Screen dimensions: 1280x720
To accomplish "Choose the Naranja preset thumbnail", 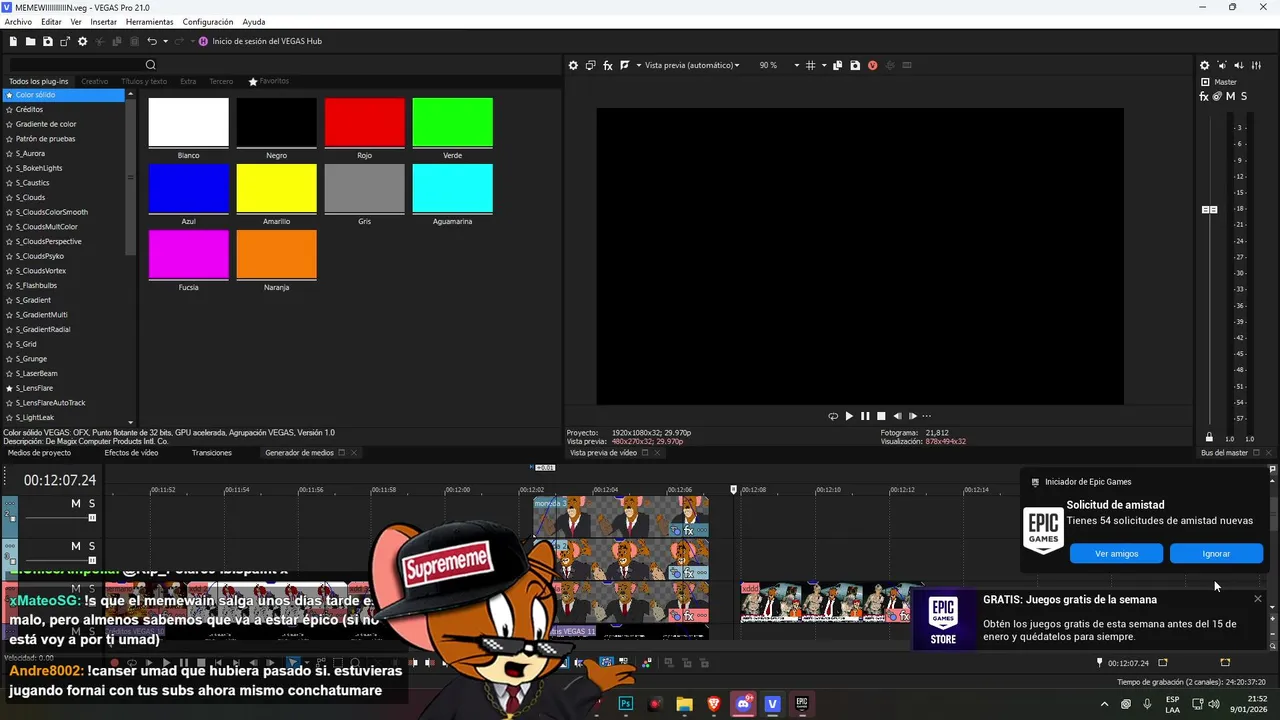I will pyautogui.click(x=276, y=254).
